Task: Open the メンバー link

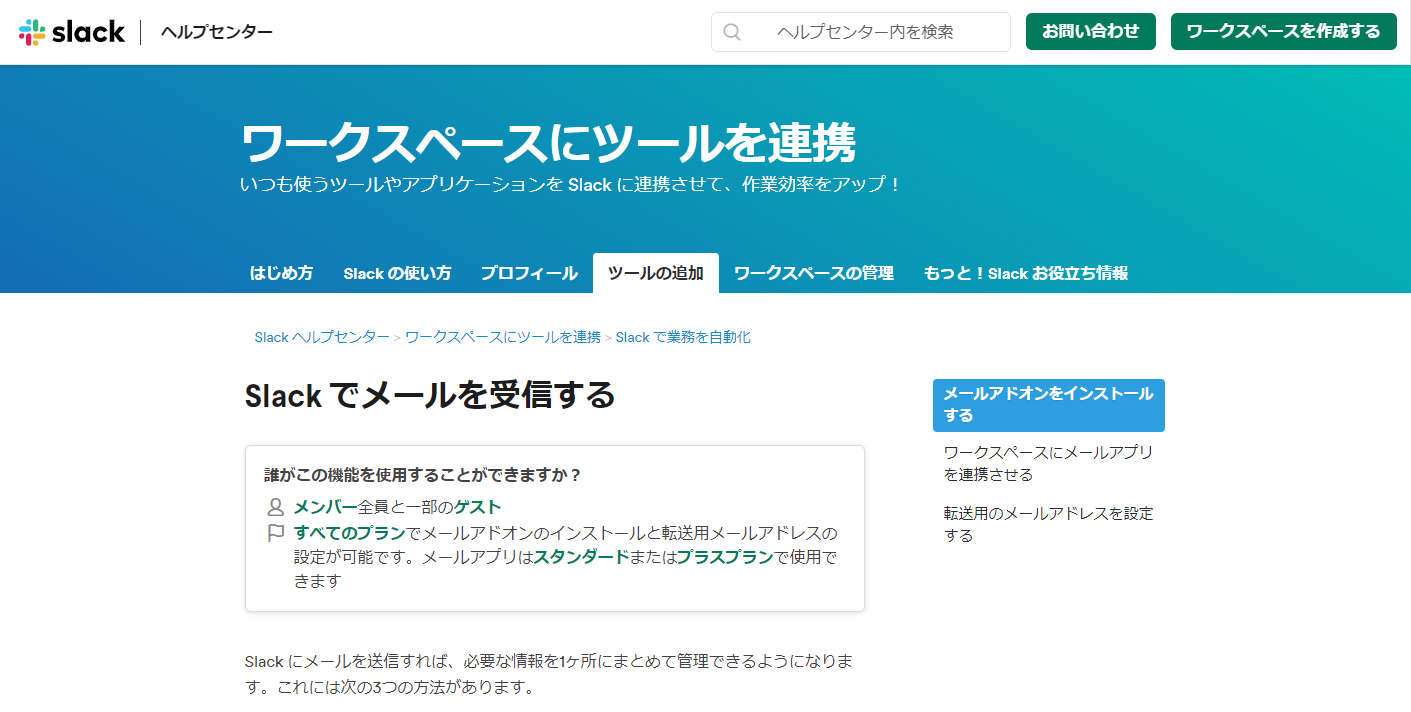Action: (325, 507)
